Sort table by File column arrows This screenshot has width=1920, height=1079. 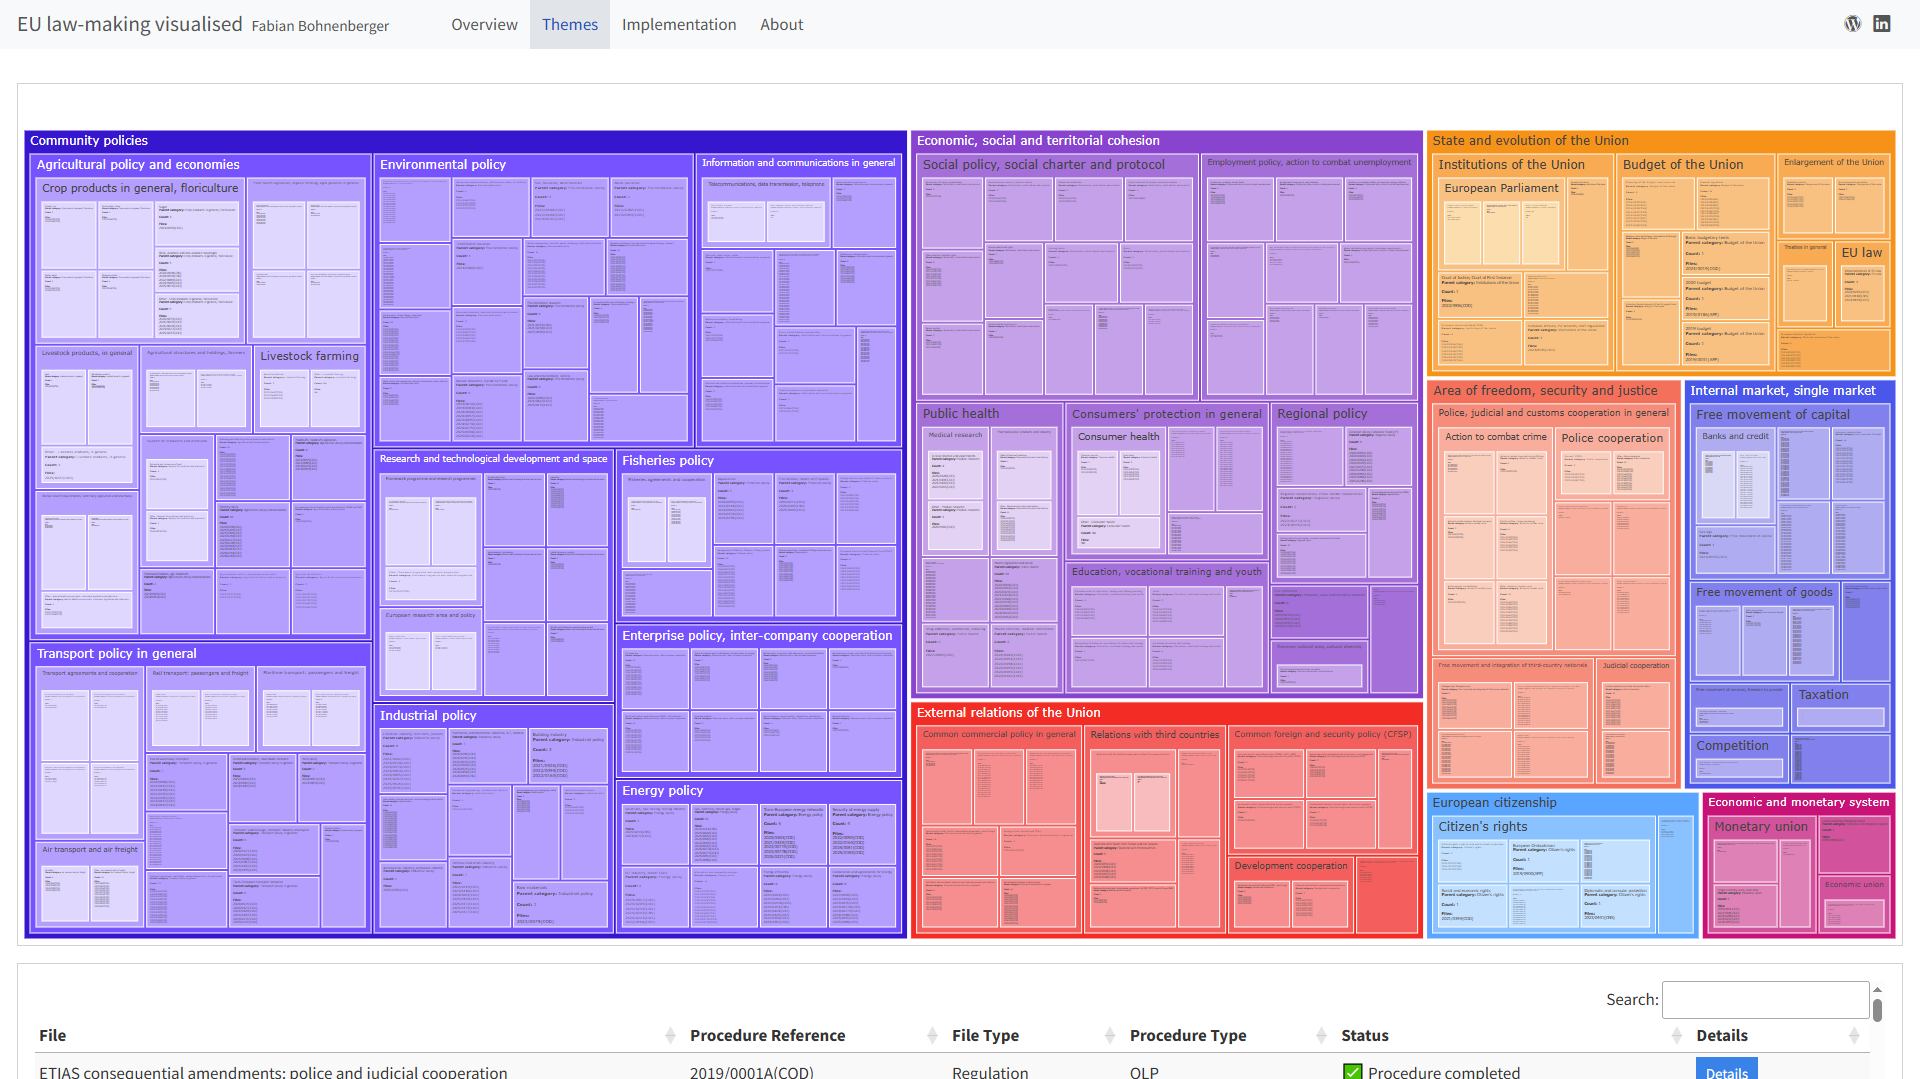tap(670, 1036)
